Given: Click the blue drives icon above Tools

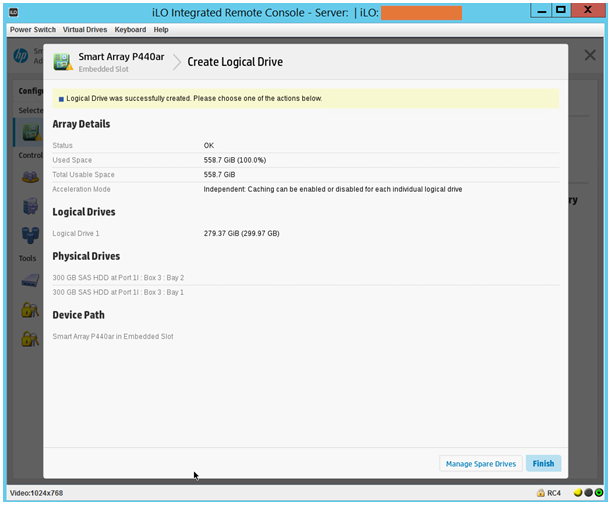Looking at the screenshot, I should click(x=30, y=235).
